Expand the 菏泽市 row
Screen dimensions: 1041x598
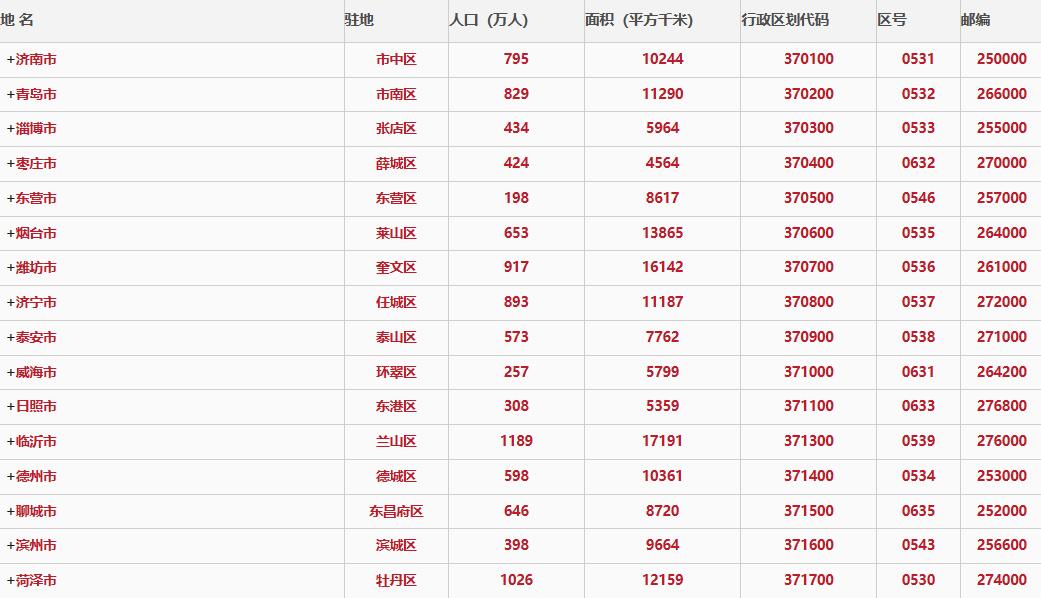click(31, 581)
